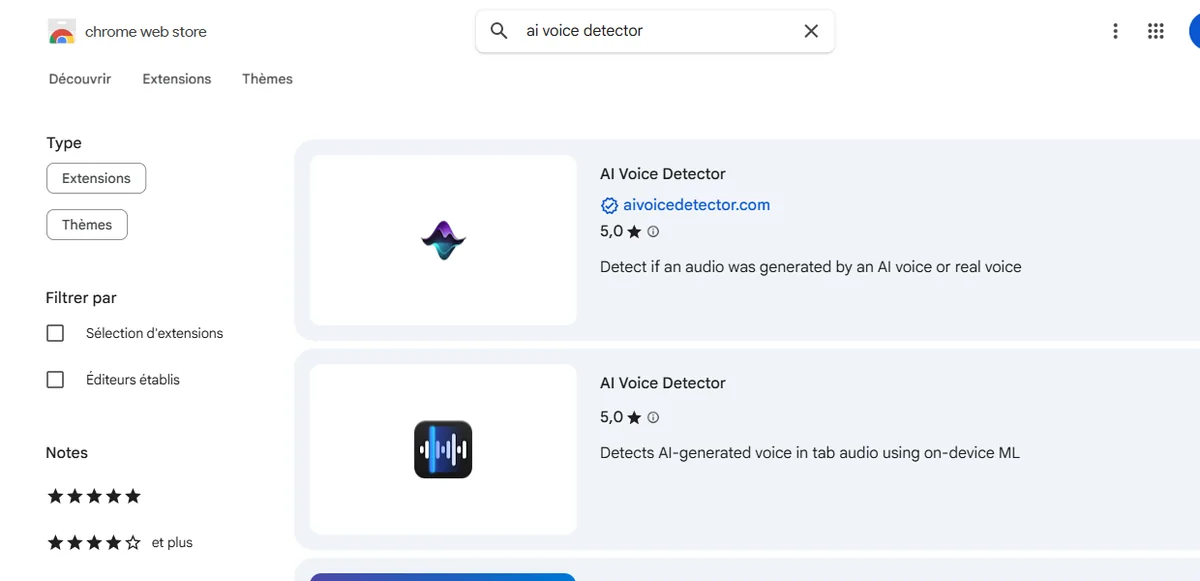Screen dimensions: 1200x581
Task: Filter by the Extensions type chip
Action: [x=96, y=178]
